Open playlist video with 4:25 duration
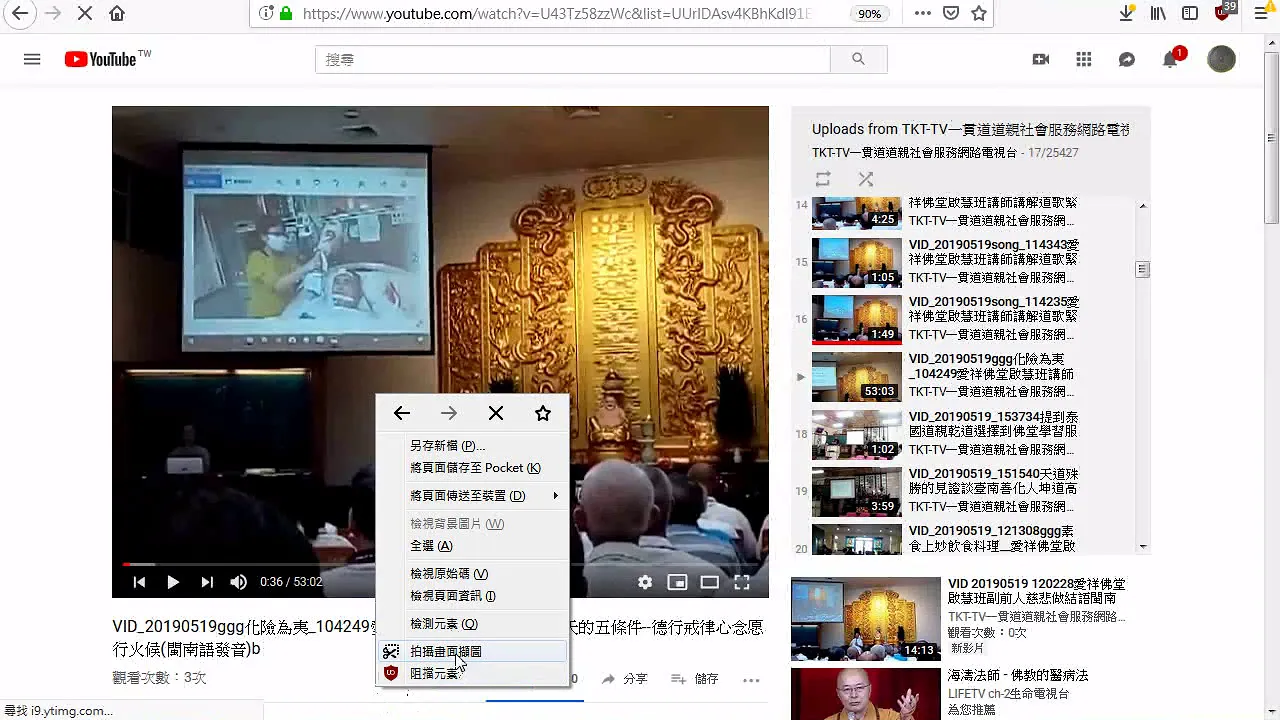Image resolution: width=1280 pixels, height=720 pixels. tap(856, 213)
